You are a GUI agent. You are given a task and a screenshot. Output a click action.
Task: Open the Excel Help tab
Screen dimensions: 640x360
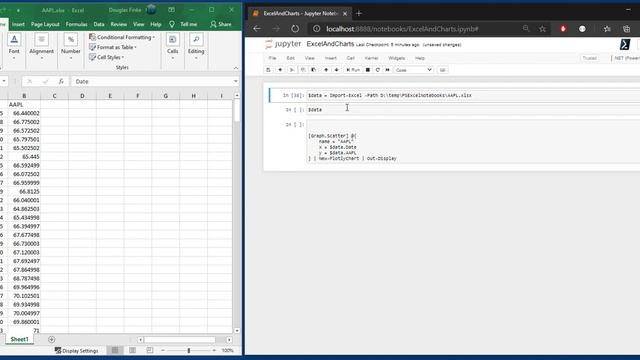(156, 24)
